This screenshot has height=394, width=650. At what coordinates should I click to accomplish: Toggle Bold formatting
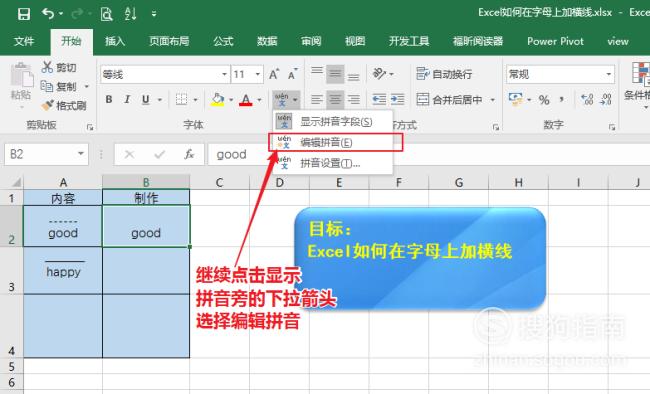109,100
